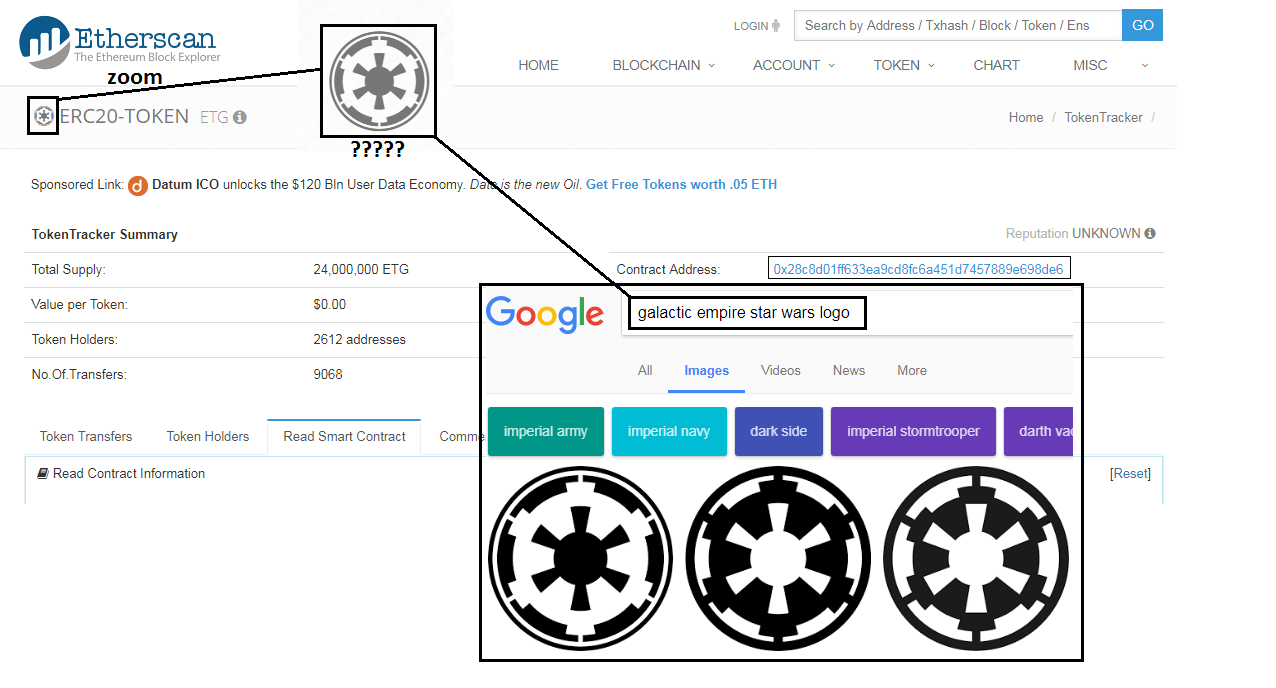
Task: Click the dark side filter chip
Action: (x=779, y=431)
